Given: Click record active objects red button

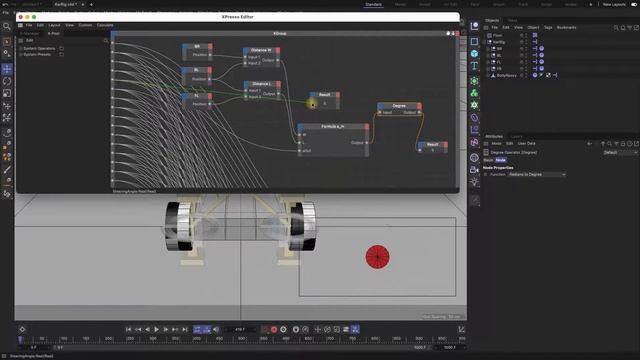Looking at the screenshot, I should [274, 329].
